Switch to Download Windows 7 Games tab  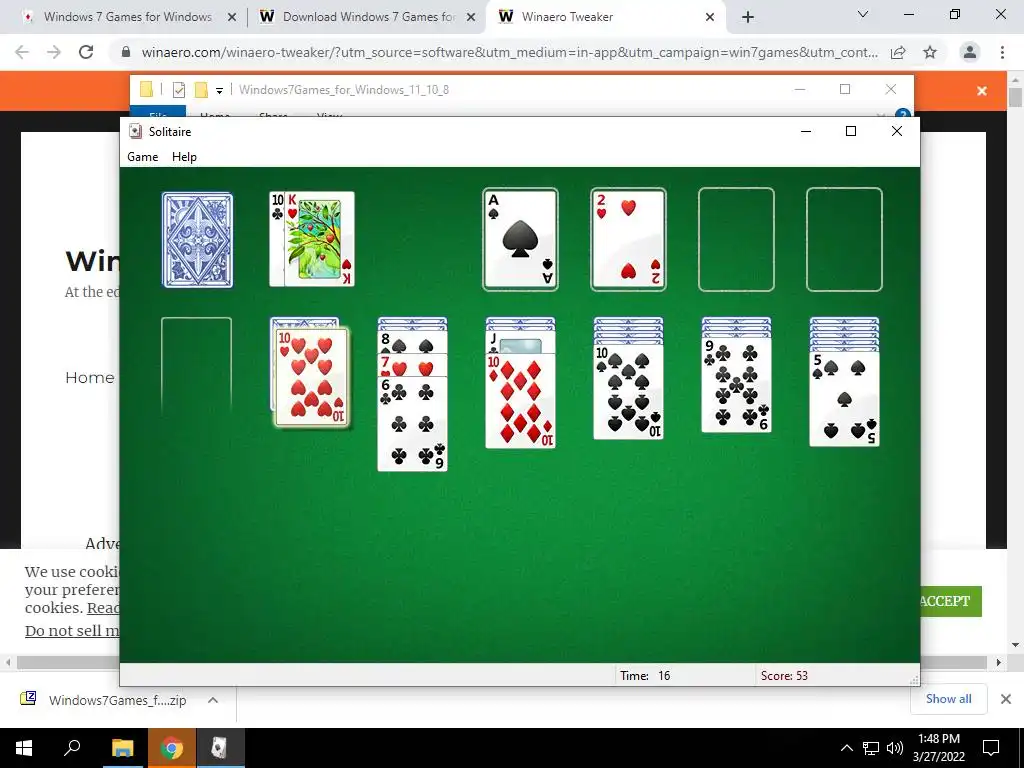(367, 17)
